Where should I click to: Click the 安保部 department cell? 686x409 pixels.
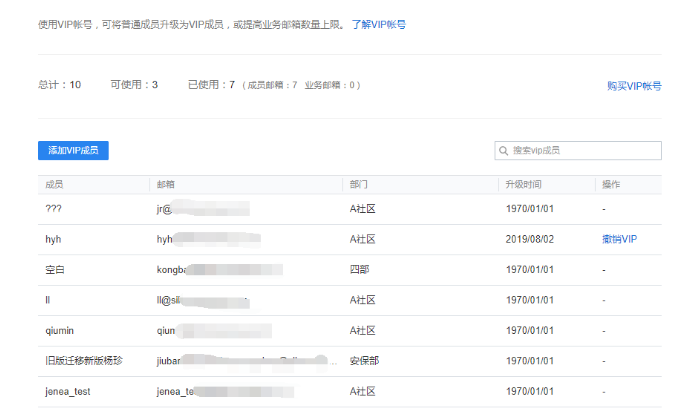[362, 361]
